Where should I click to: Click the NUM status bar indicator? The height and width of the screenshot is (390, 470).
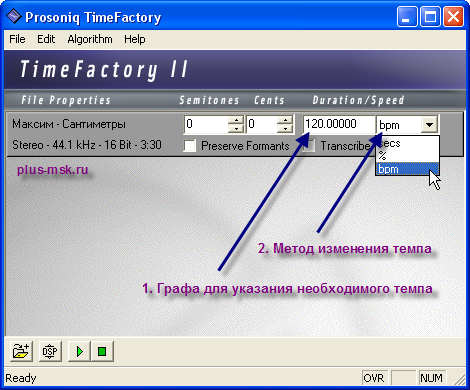point(431,378)
